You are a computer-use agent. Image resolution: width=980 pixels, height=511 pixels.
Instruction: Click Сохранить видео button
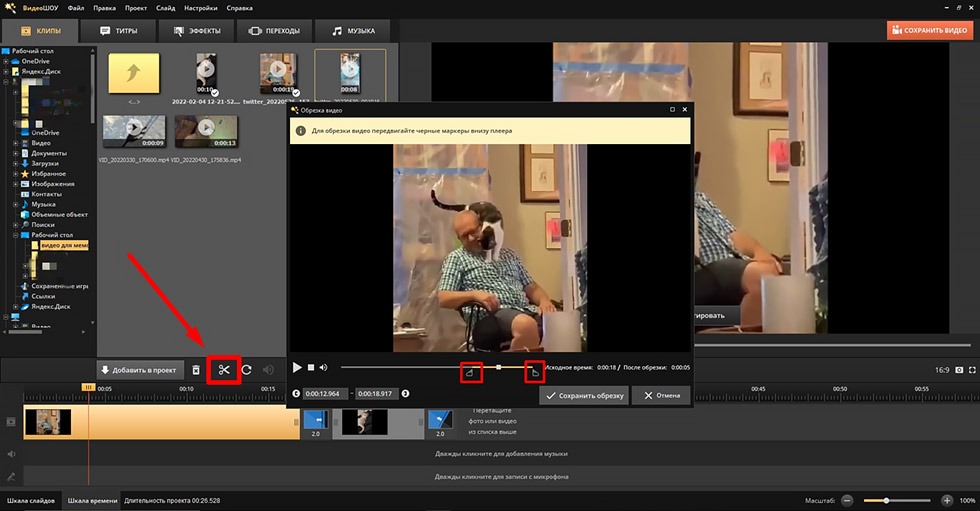(x=930, y=30)
